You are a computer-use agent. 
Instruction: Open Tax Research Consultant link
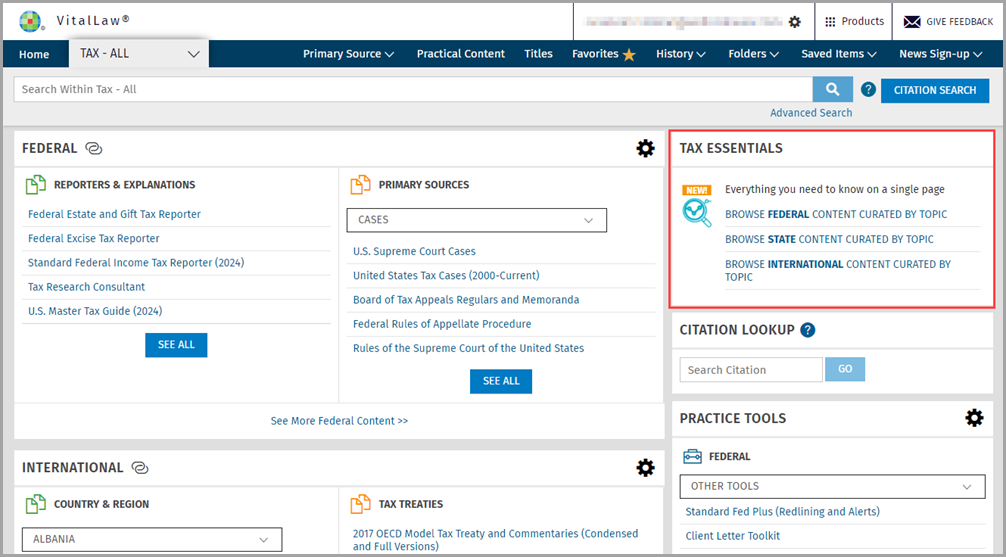(x=87, y=287)
